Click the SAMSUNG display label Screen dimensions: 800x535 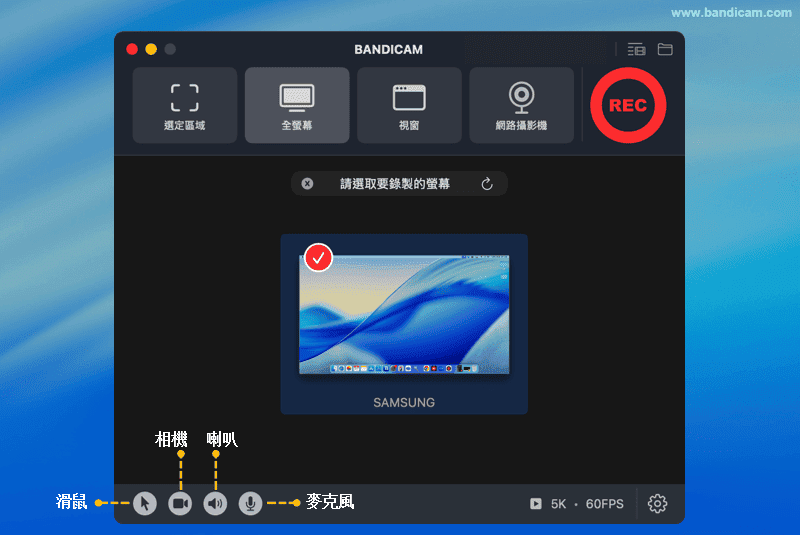point(404,402)
